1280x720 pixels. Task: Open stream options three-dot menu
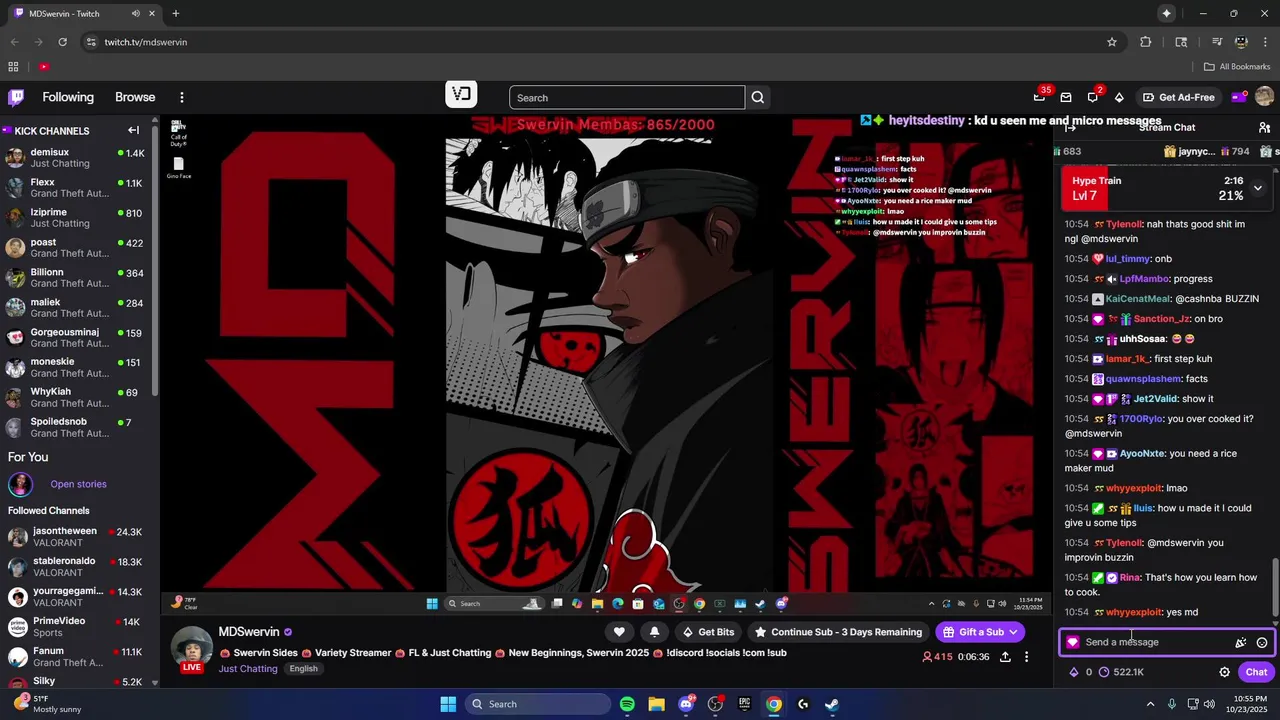[x=1026, y=657]
